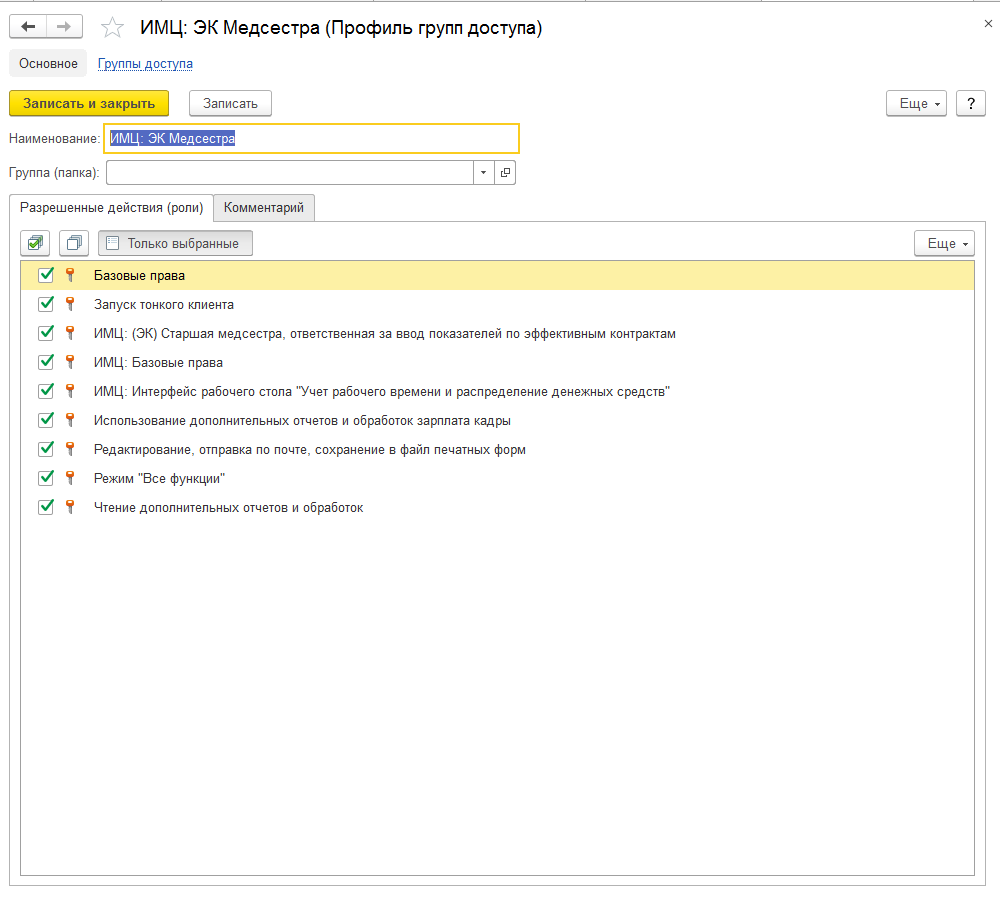Viewport: 1000px width, 898px height.
Task: Click key icon next to Базовые права
Action: pos(70,275)
